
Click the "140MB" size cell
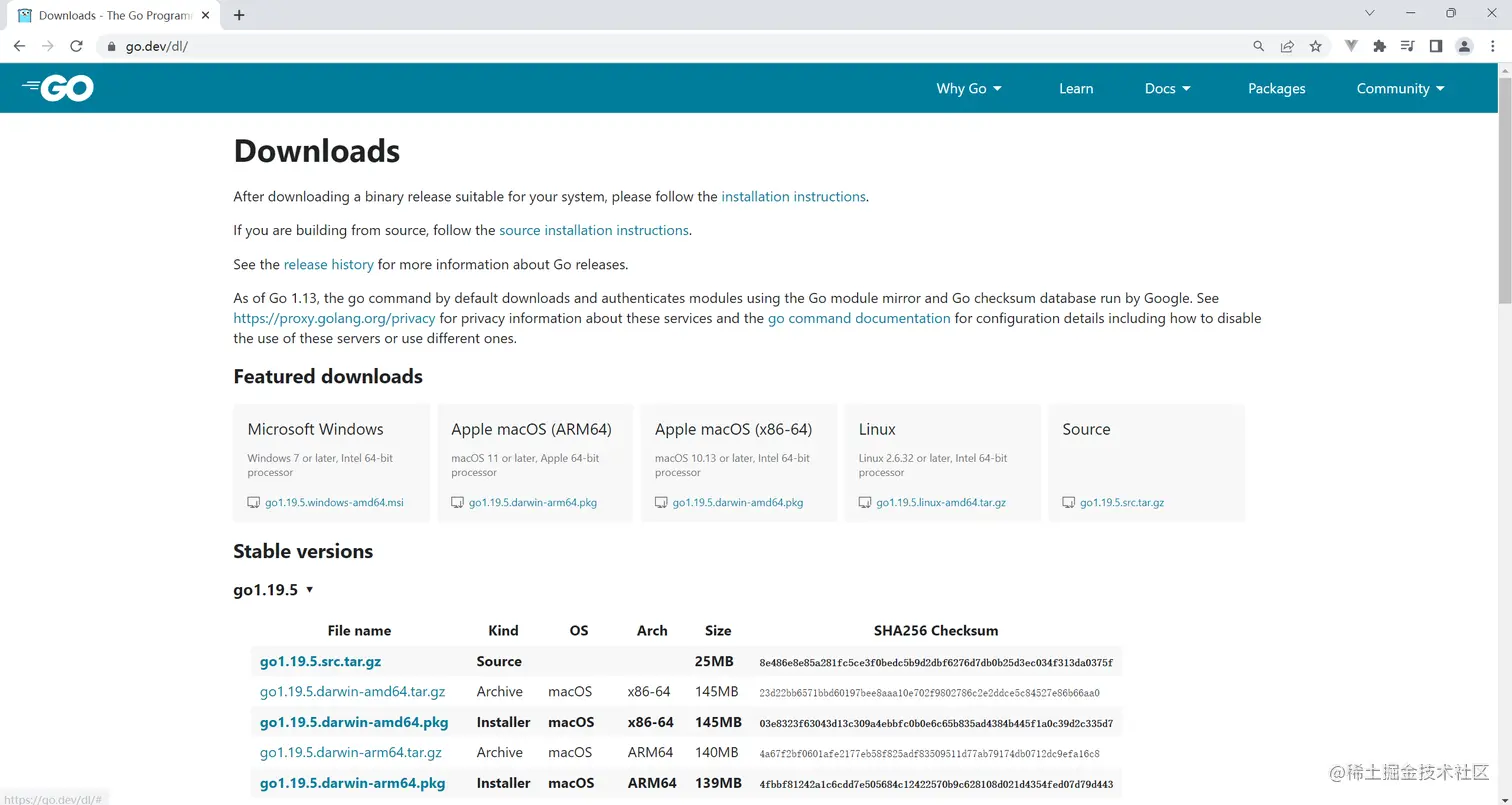tap(716, 752)
